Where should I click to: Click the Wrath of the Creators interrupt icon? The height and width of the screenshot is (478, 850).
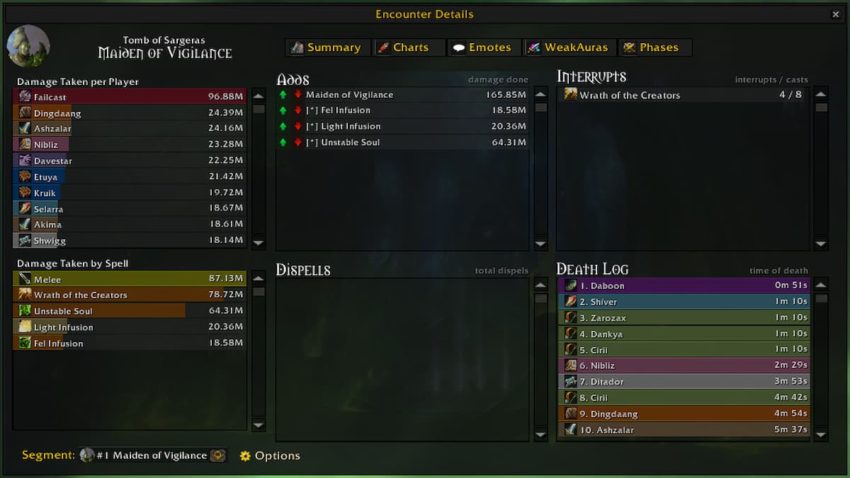click(x=570, y=94)
